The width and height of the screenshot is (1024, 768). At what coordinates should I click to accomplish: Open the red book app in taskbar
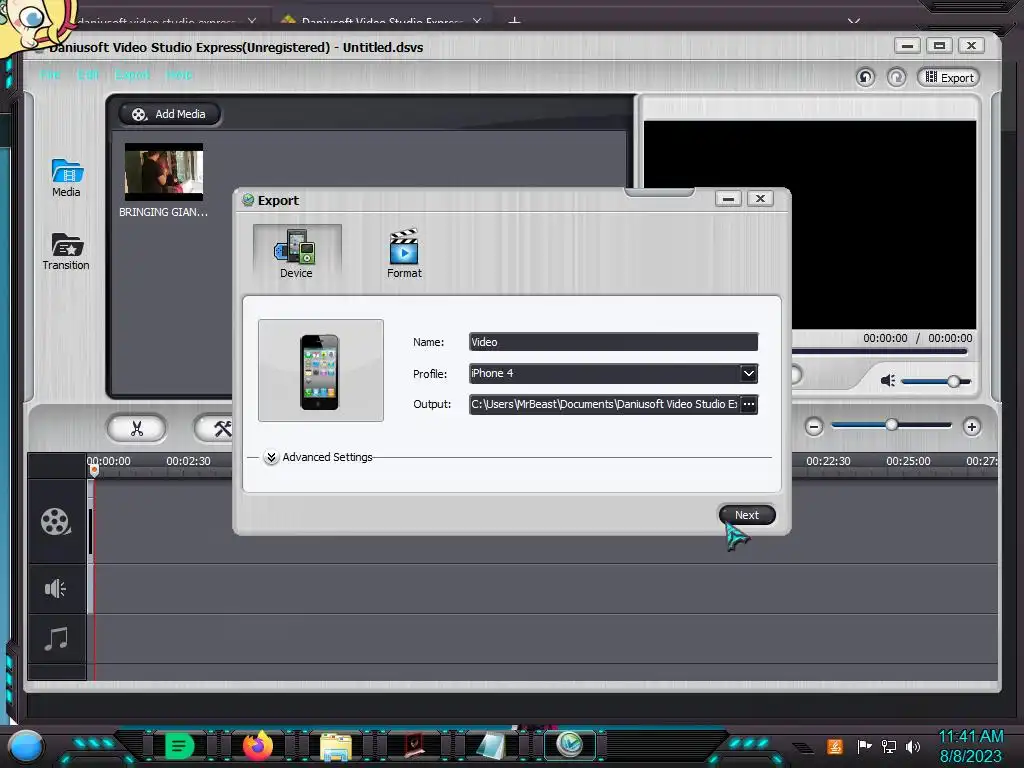click(x=414, y=745)
